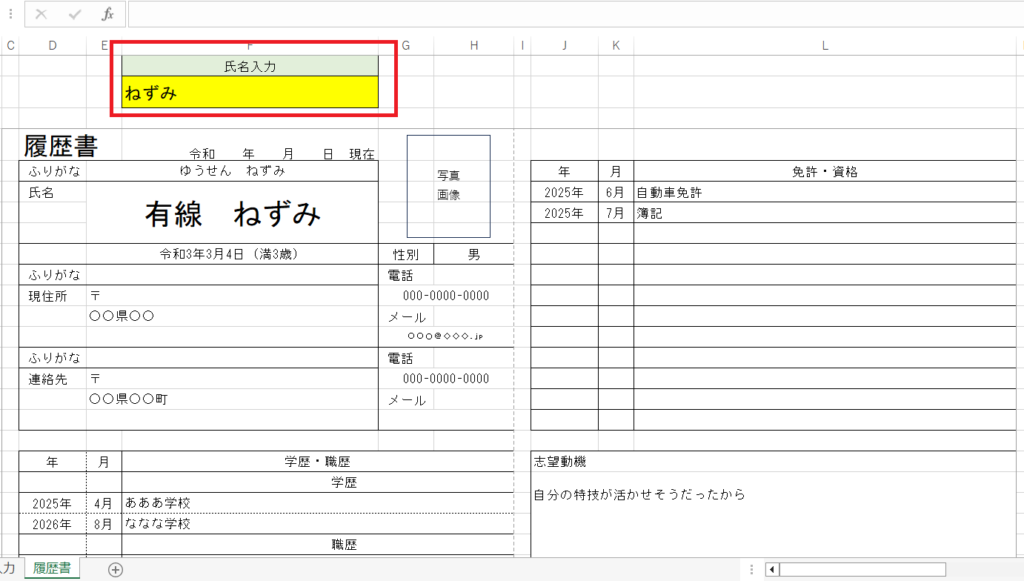Select the yellow ねずみ name input cell

(250, 93)
